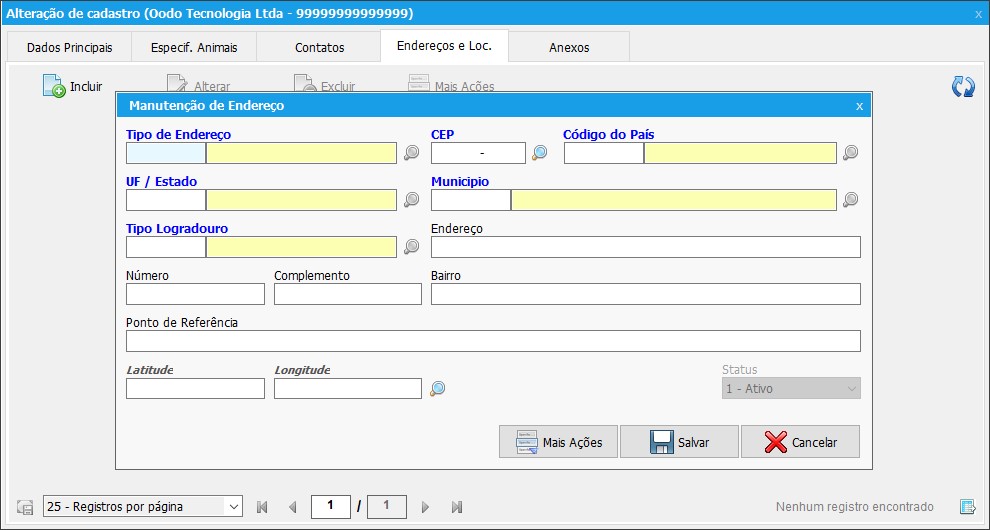Click the yellow UF / Estado description field
This screenshot has width=990, height=530.
coord(302,200)
